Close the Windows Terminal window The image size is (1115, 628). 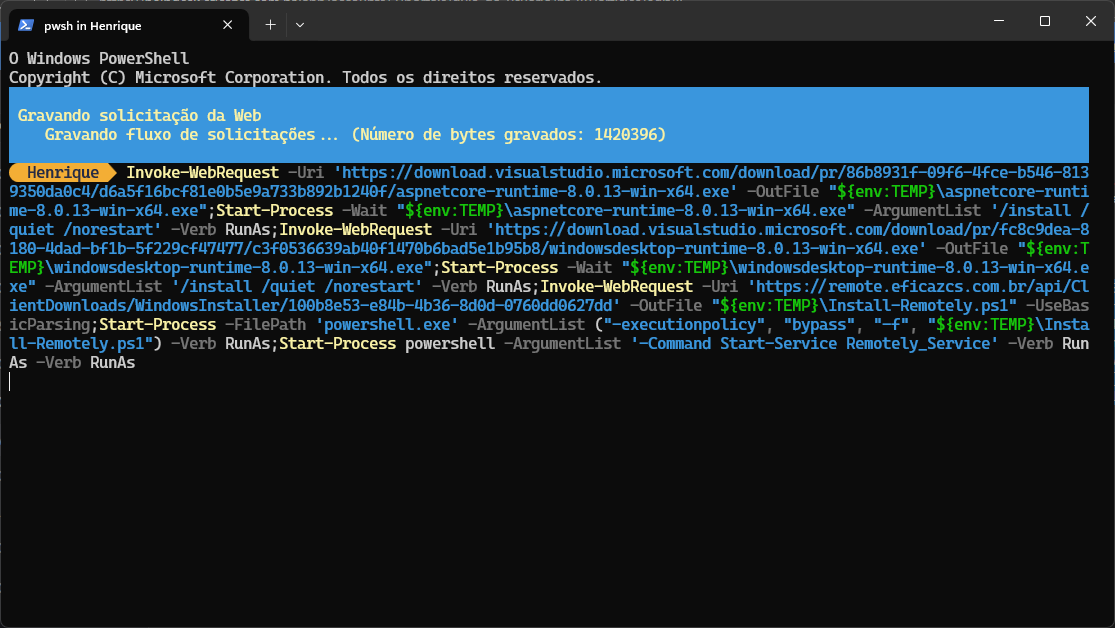click(1090, 21)
